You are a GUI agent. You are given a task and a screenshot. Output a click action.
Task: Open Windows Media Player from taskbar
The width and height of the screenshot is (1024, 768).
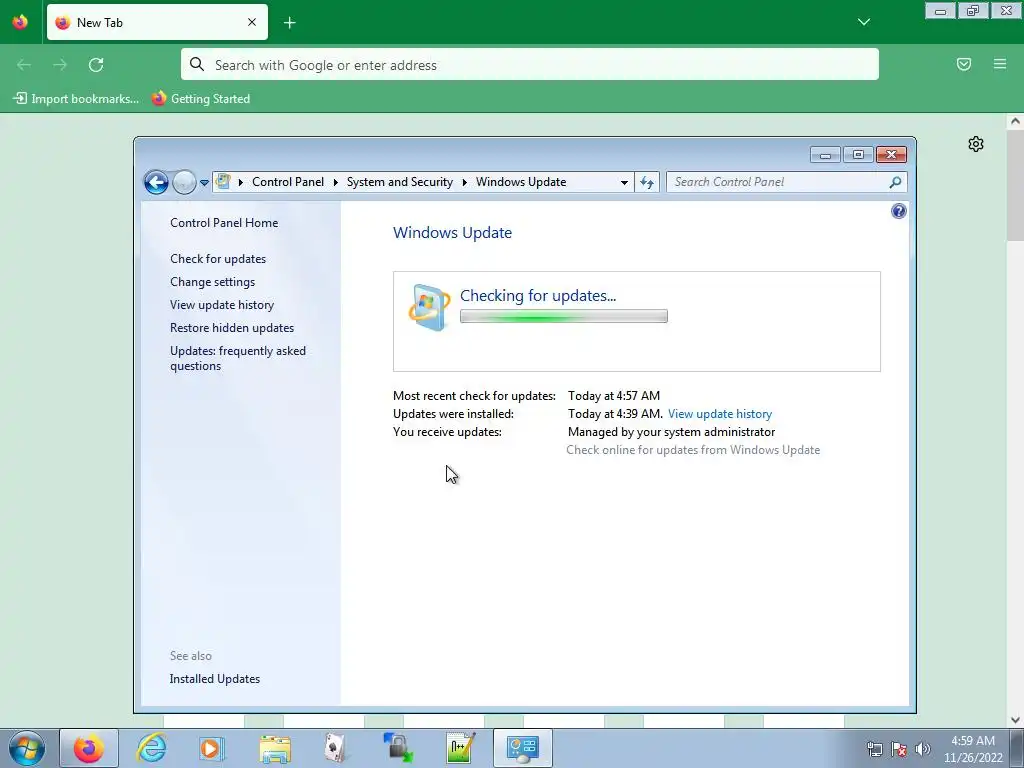[x=211, y=748]
